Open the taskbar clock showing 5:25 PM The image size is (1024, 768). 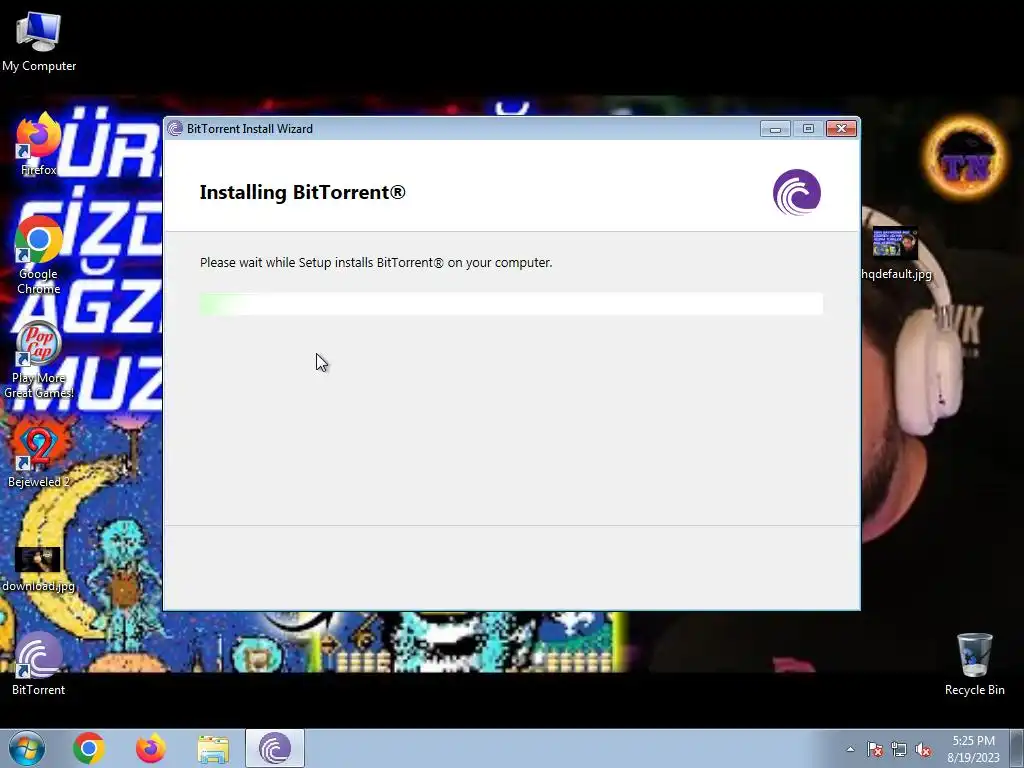point(973,748)
